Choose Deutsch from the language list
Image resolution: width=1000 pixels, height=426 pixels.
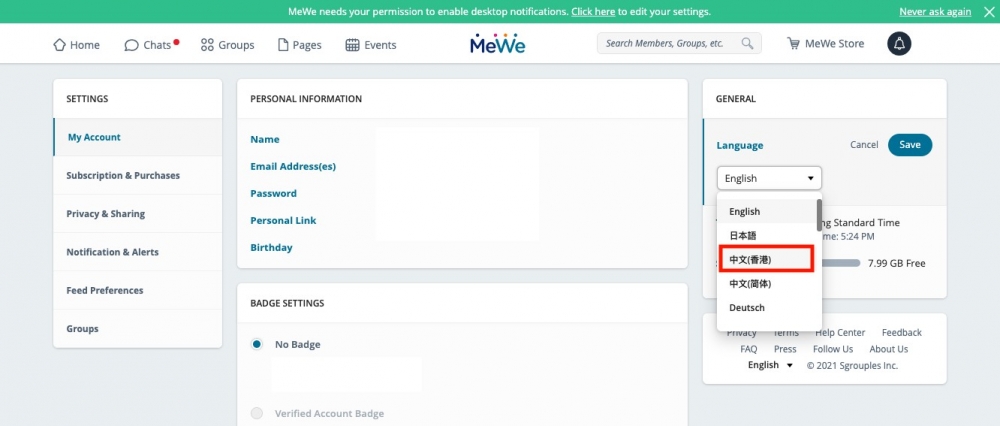[x=747, y=308]
